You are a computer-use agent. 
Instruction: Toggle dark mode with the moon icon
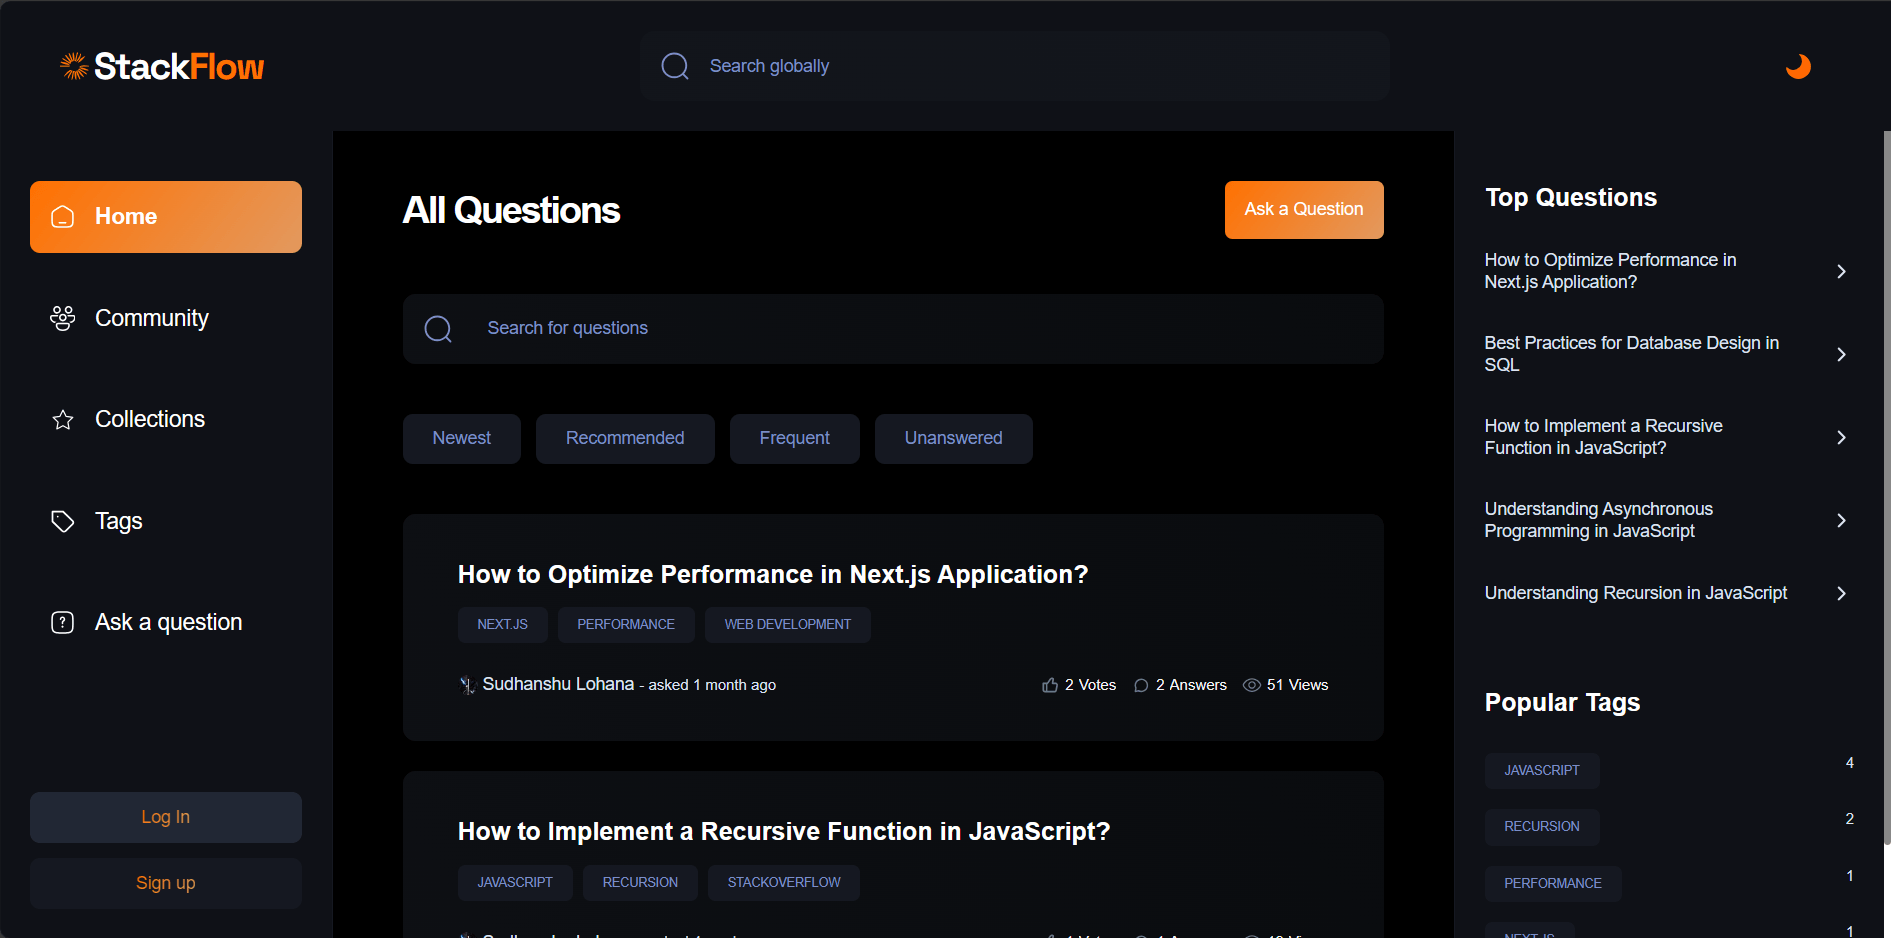click(x=1797, y=66)
